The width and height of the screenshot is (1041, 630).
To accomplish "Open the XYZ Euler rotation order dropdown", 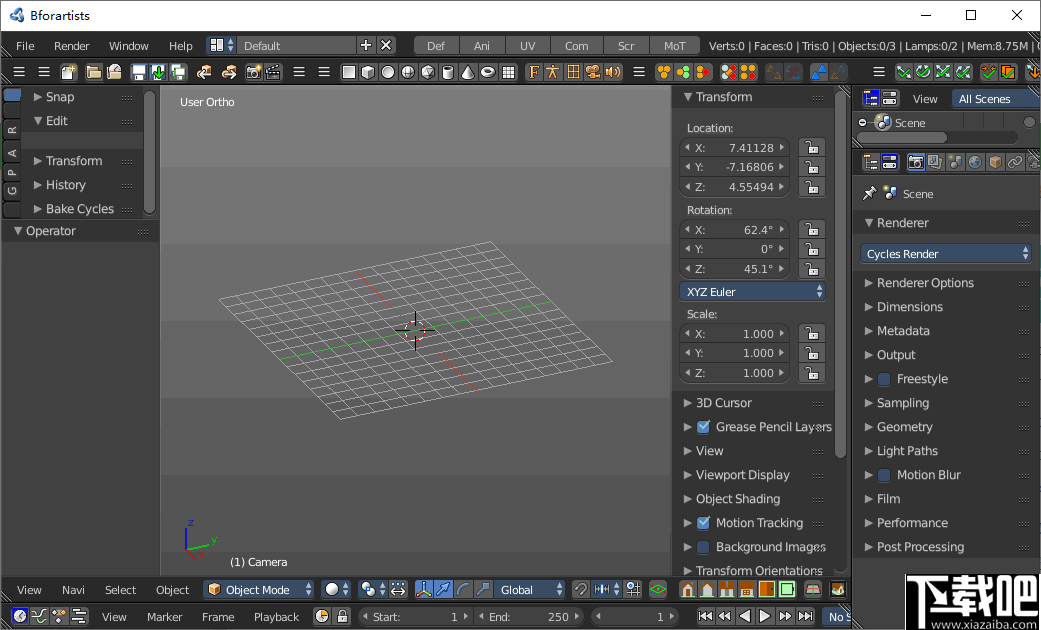I will coord(752,291).
